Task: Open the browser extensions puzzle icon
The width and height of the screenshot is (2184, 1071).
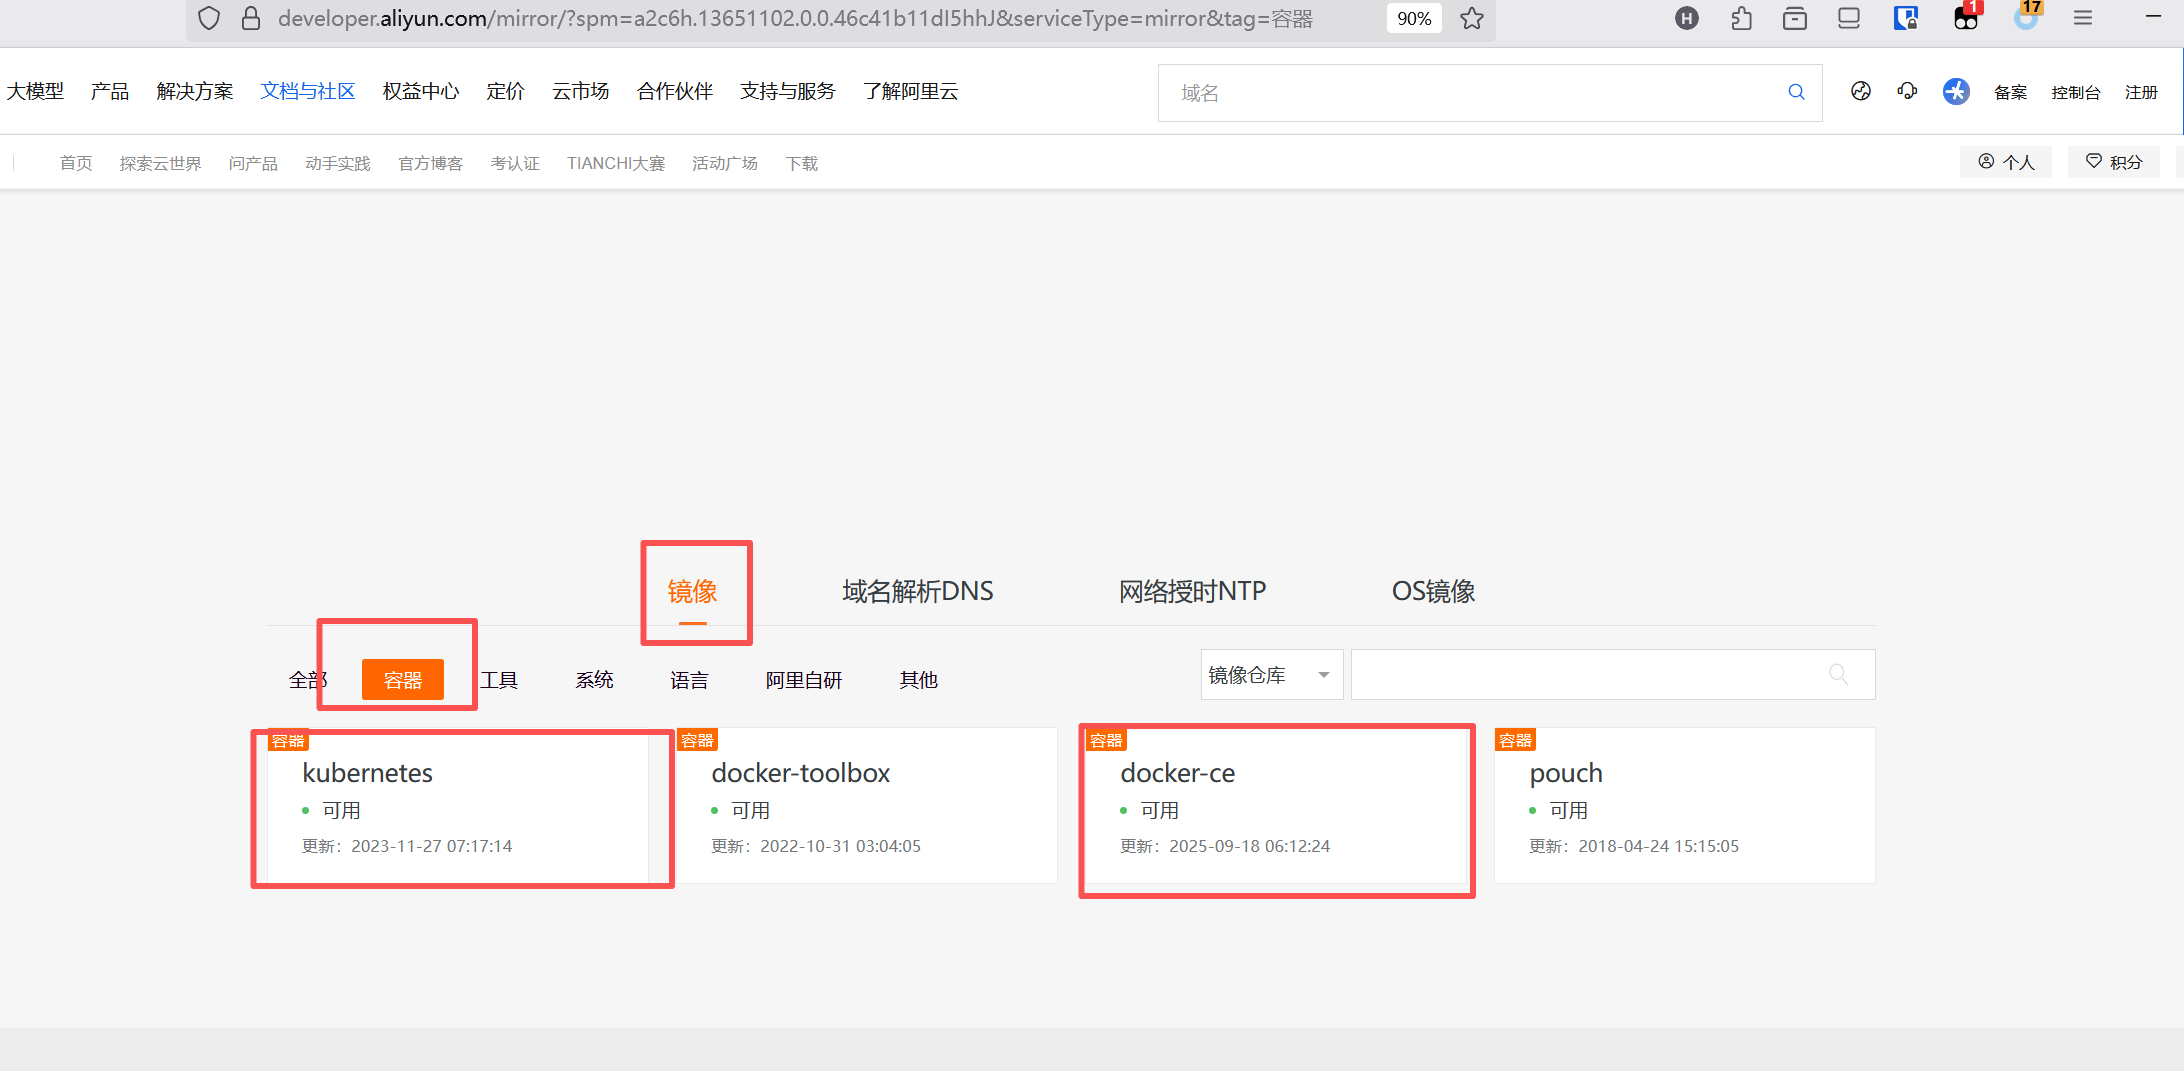Action: click(x=1741, y=18)
